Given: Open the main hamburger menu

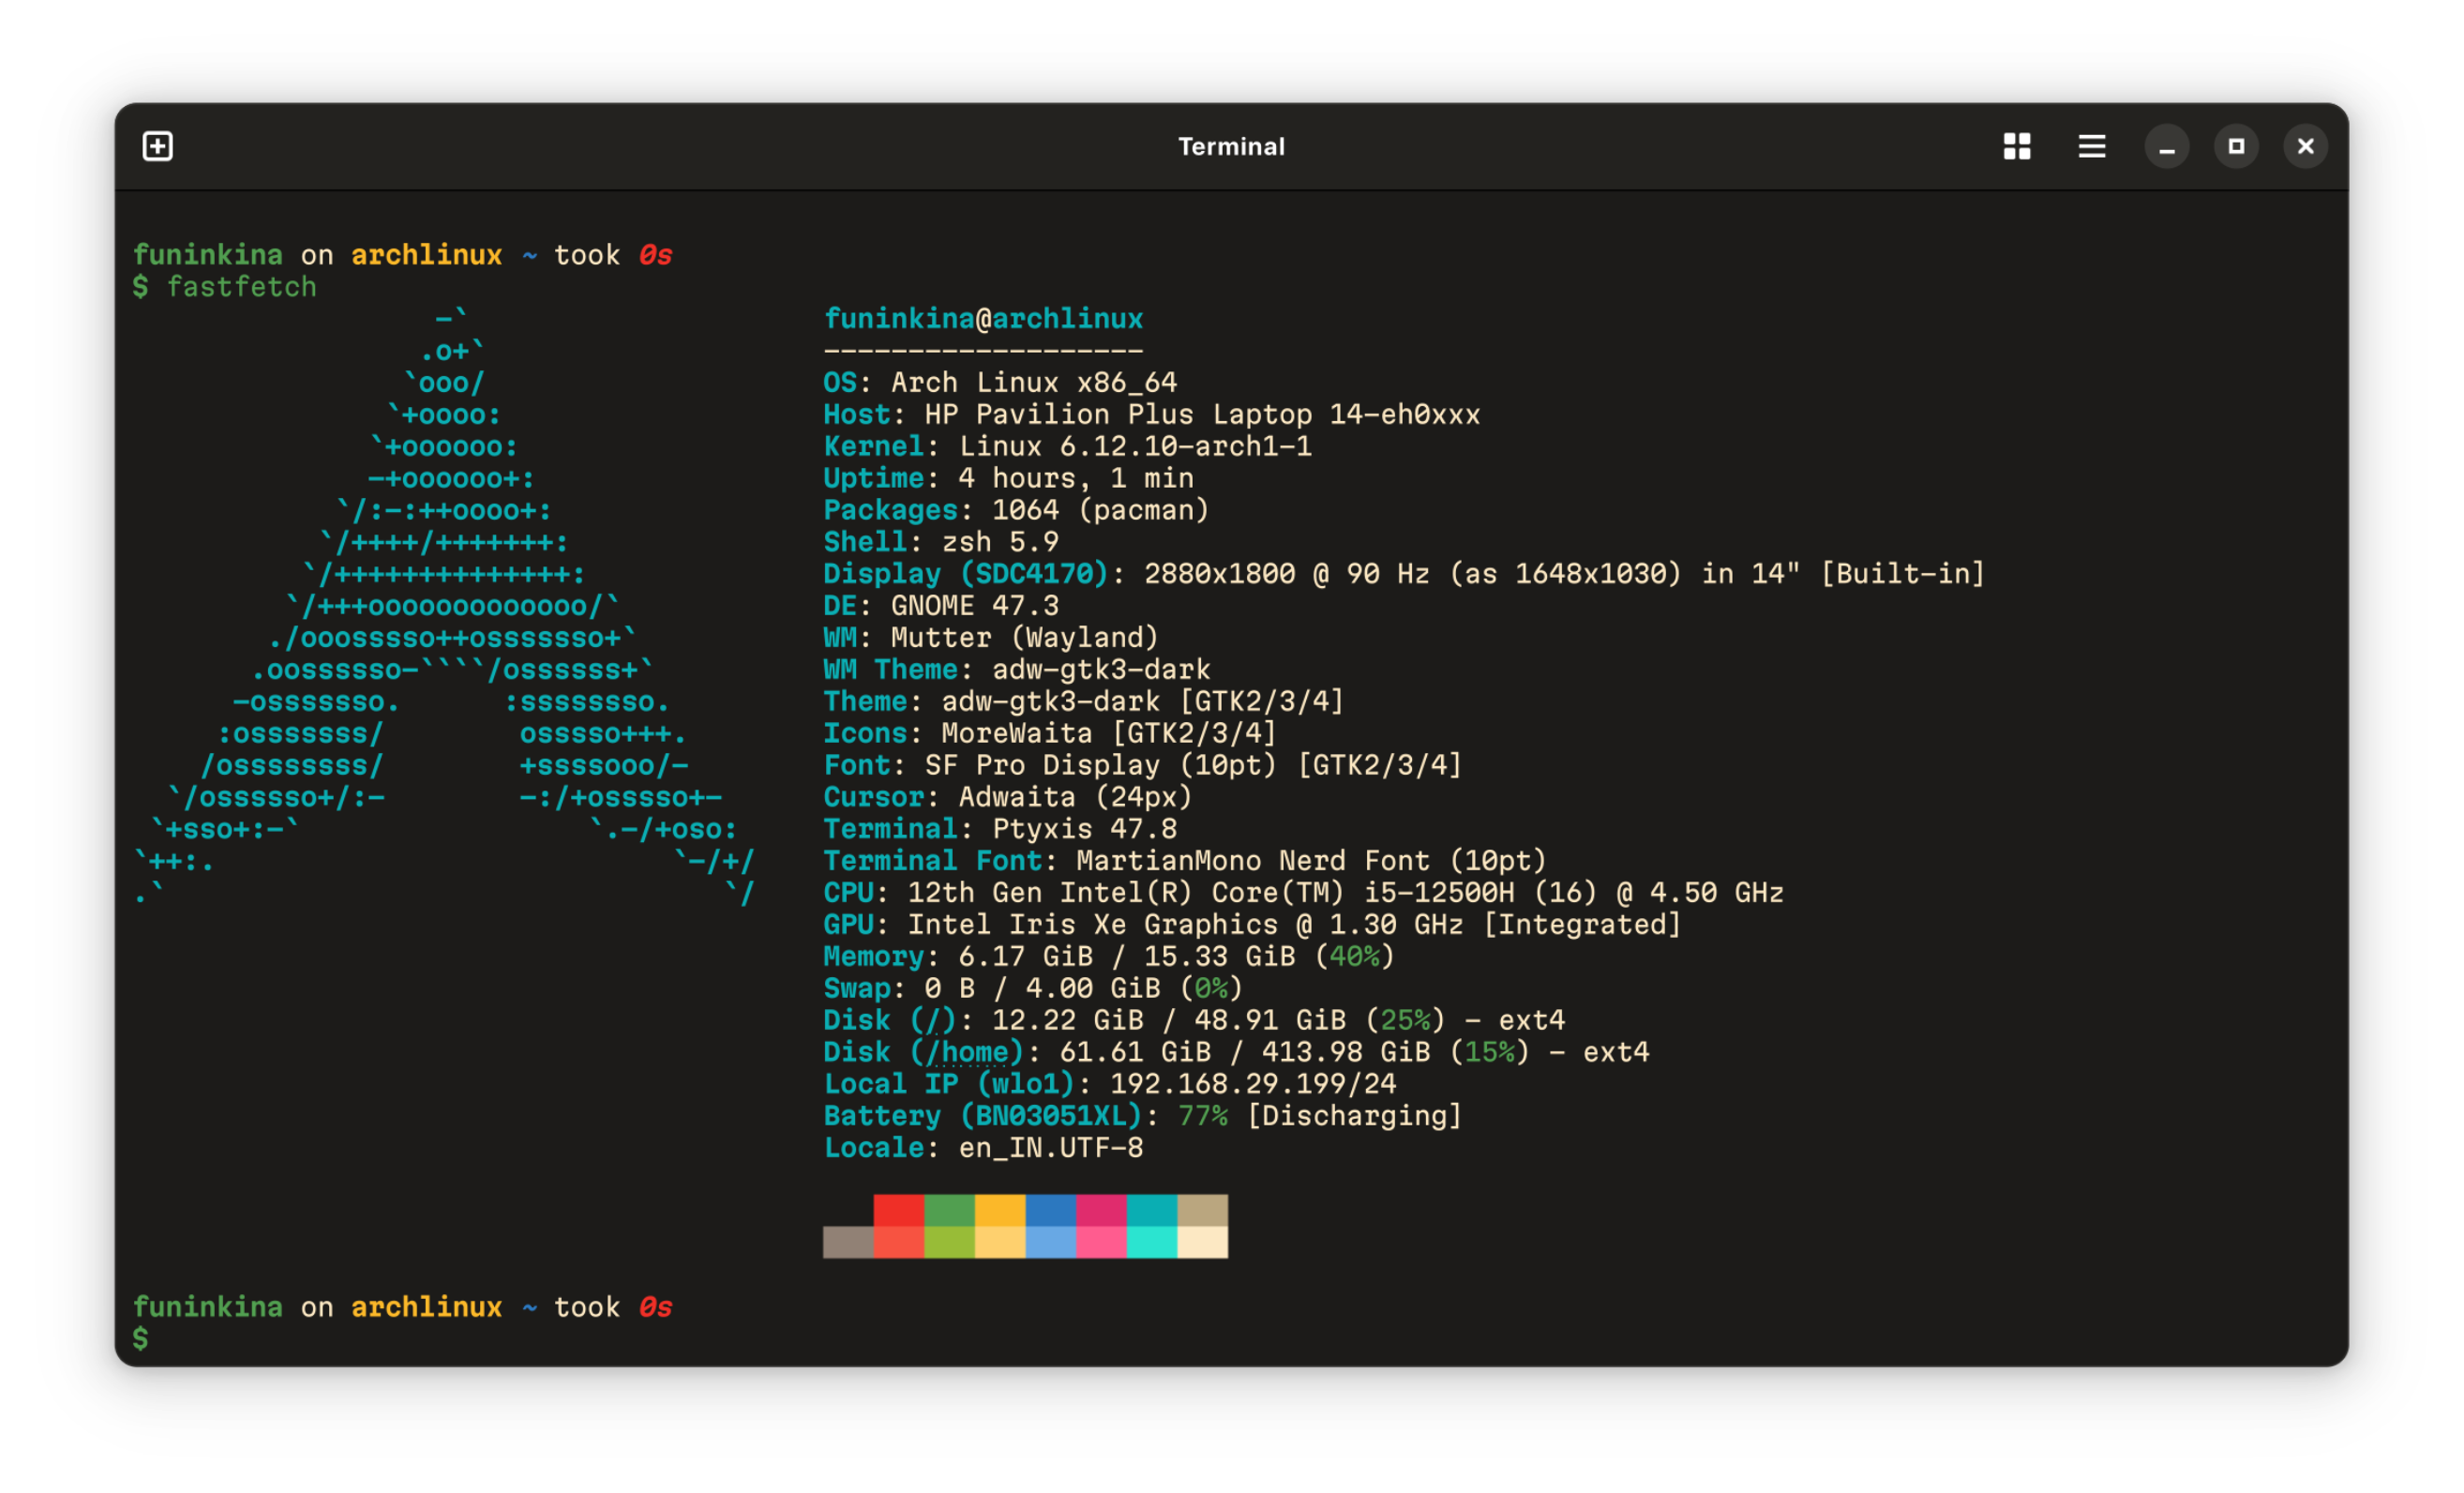Looking at the screenshot, I should (x=2091, y=146).
